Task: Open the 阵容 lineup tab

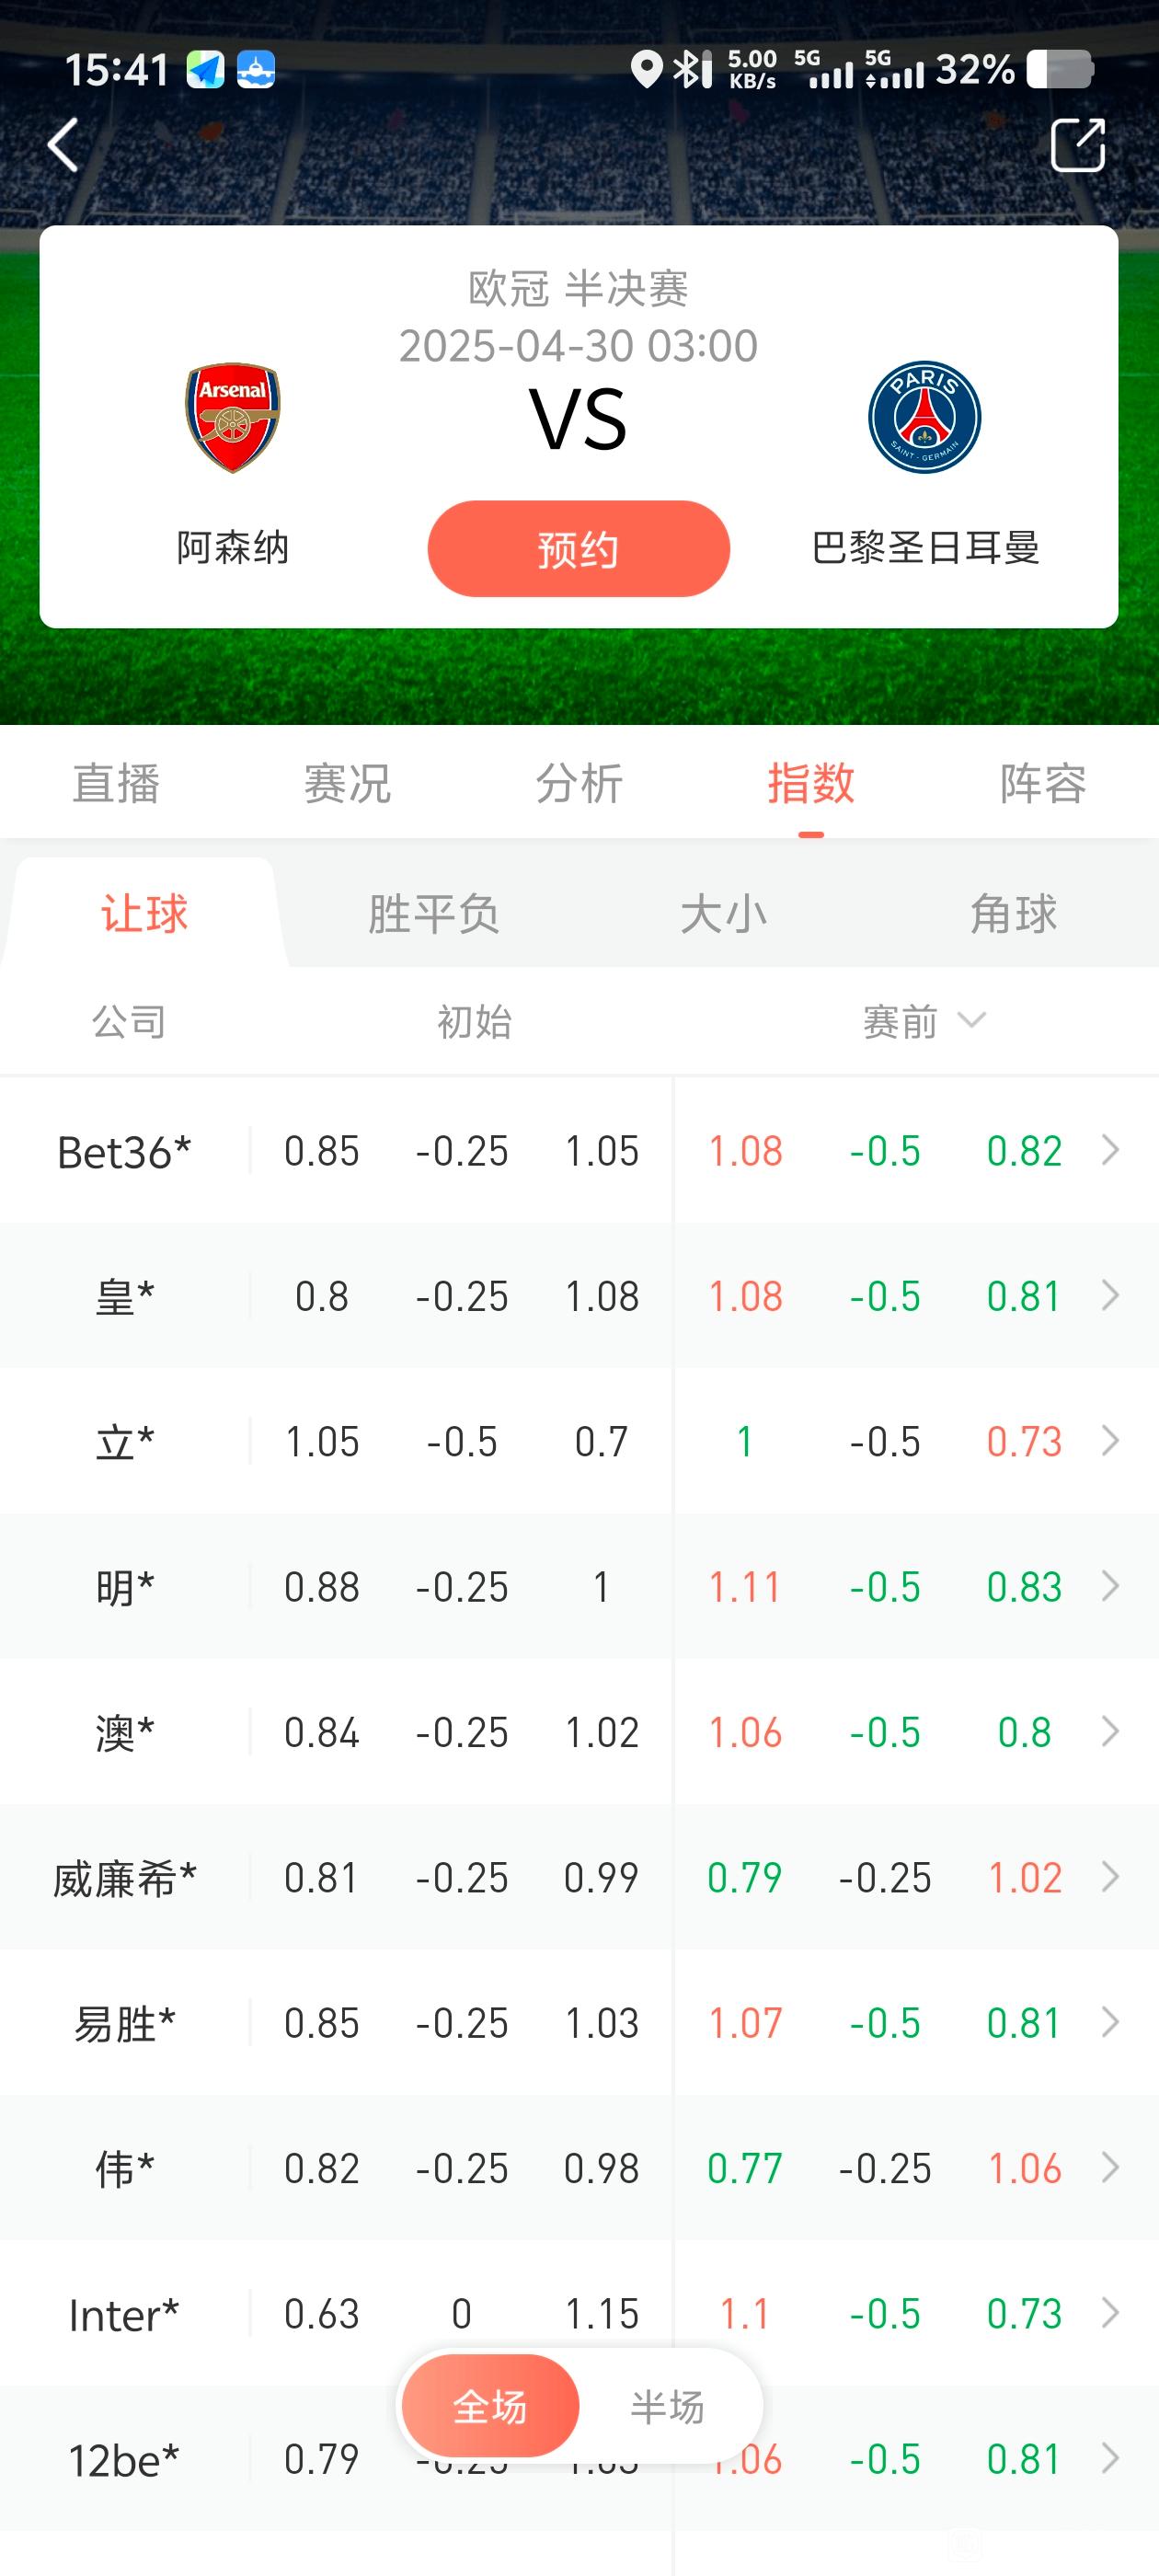Action: (1042, 783)
